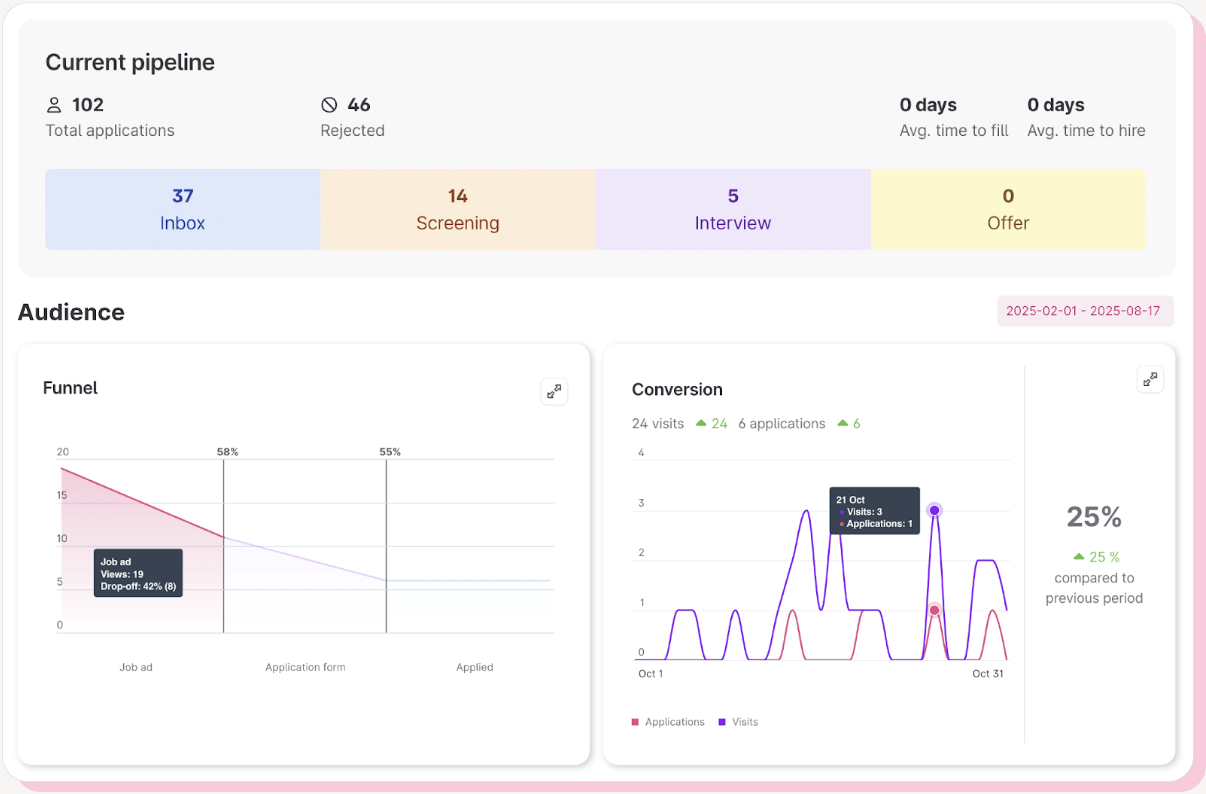Expand the Conversion chart to fullscreen
The height and width of the screenshot is (794, 1206).
coord(1150,379)
